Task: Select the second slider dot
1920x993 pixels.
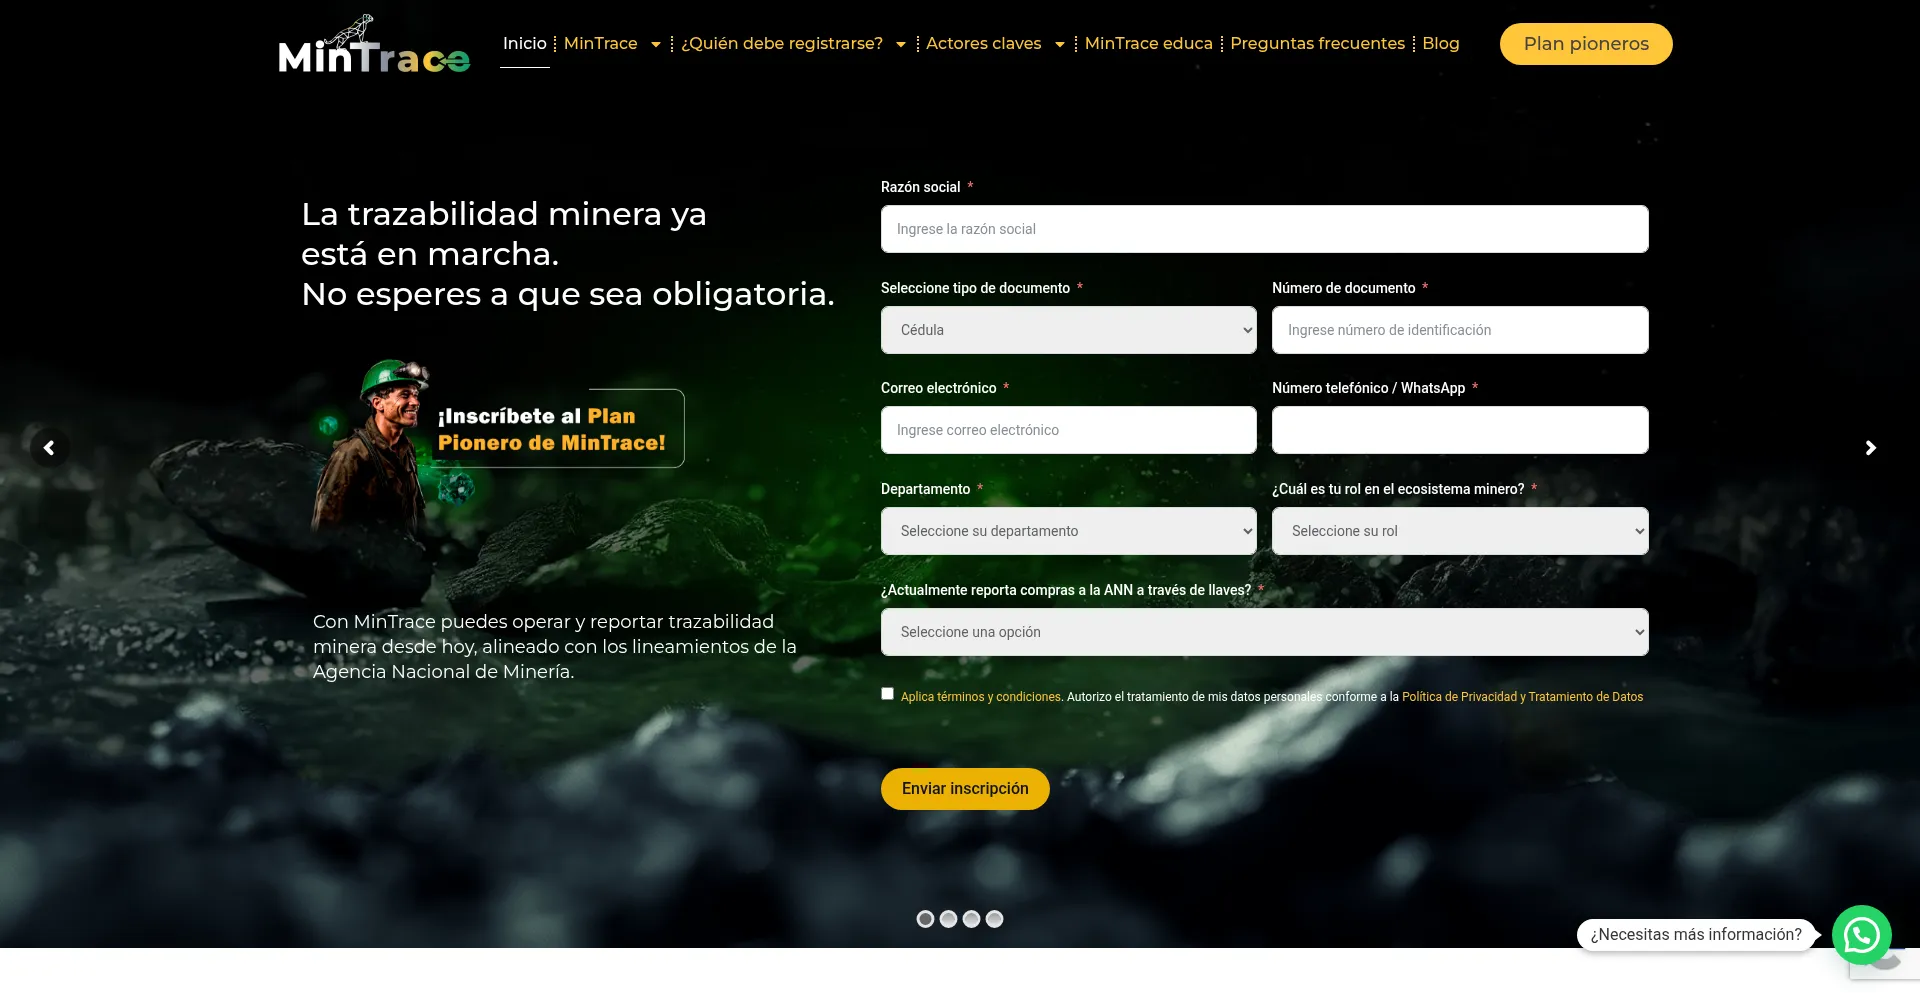Action: pos(948,919)
